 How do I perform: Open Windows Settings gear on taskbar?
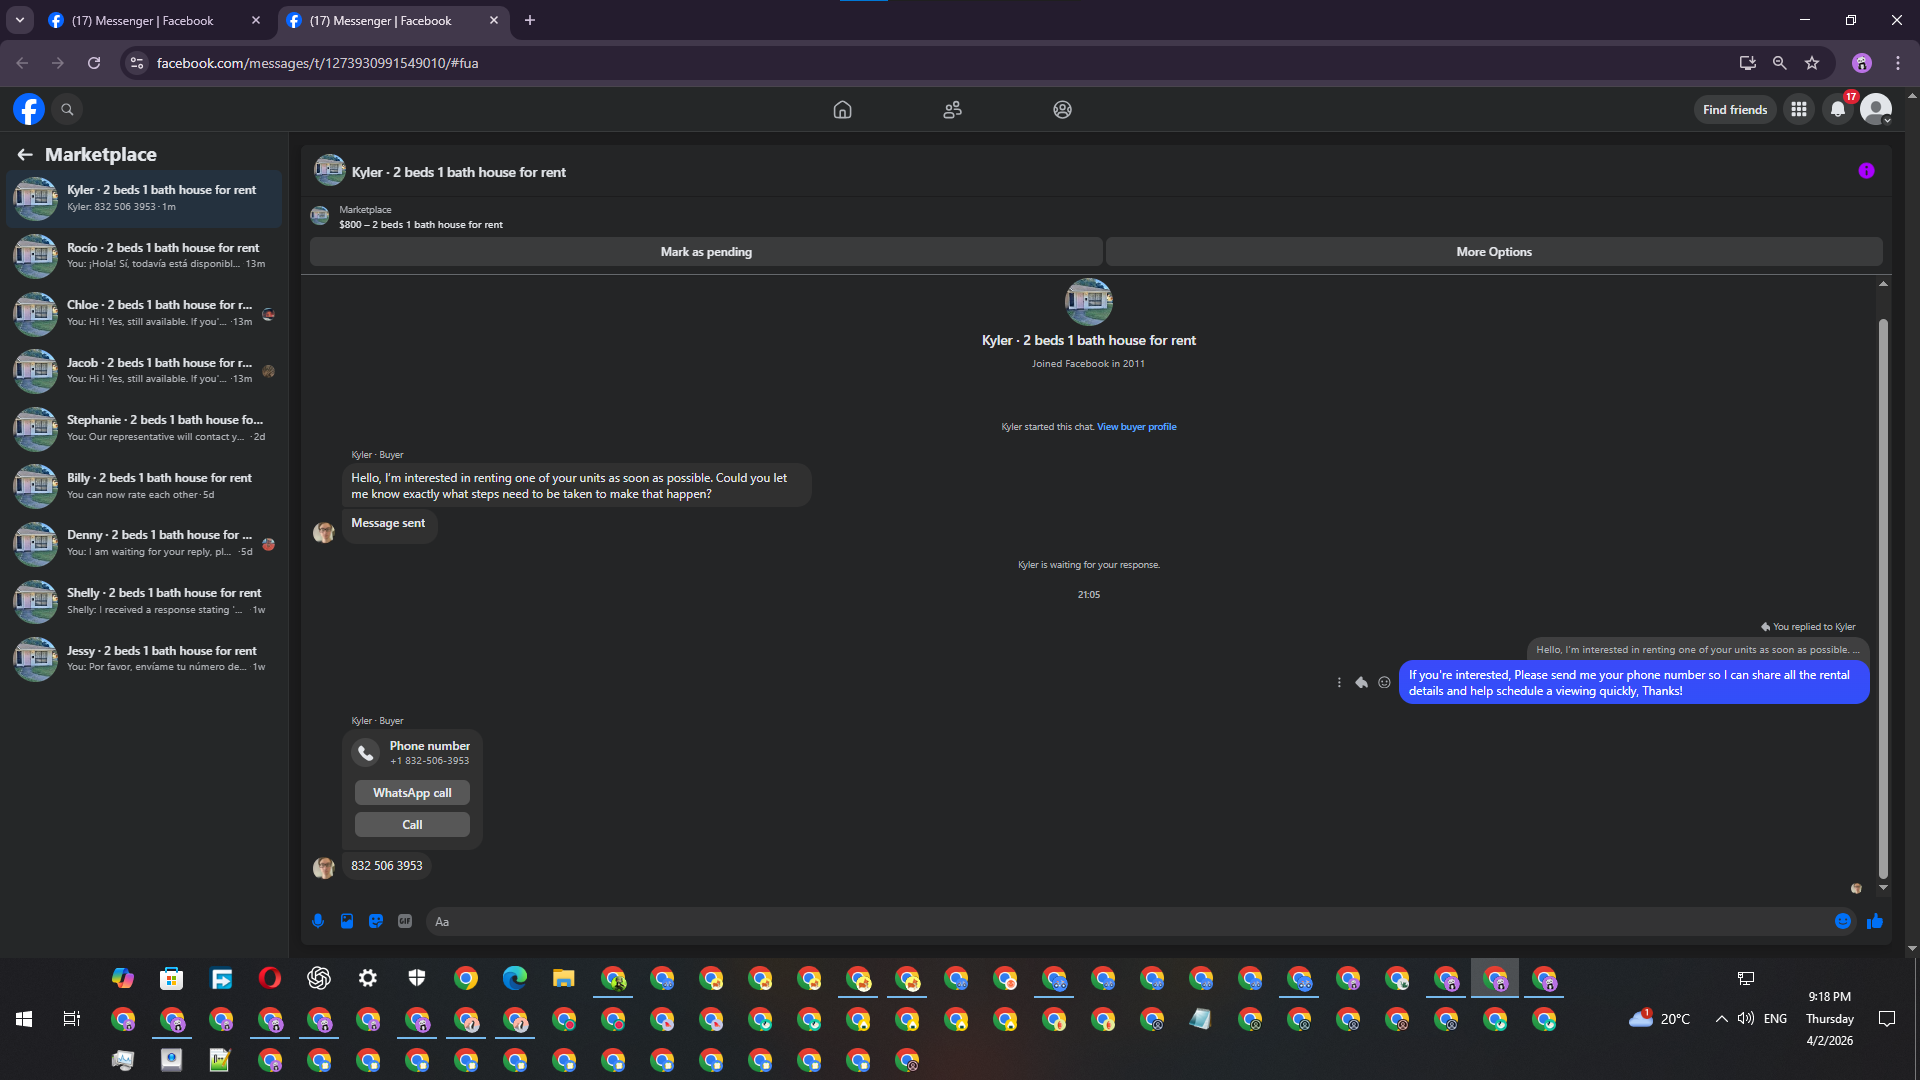click(x=368, y=978)
